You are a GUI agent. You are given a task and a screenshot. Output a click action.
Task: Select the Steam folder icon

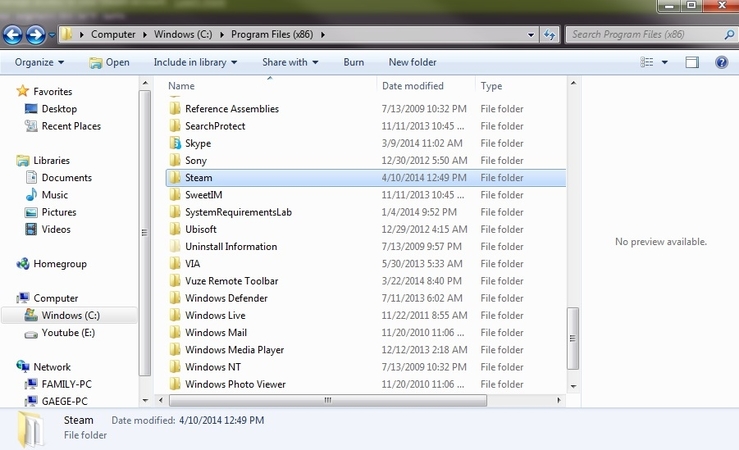click(x=175, y=178)
